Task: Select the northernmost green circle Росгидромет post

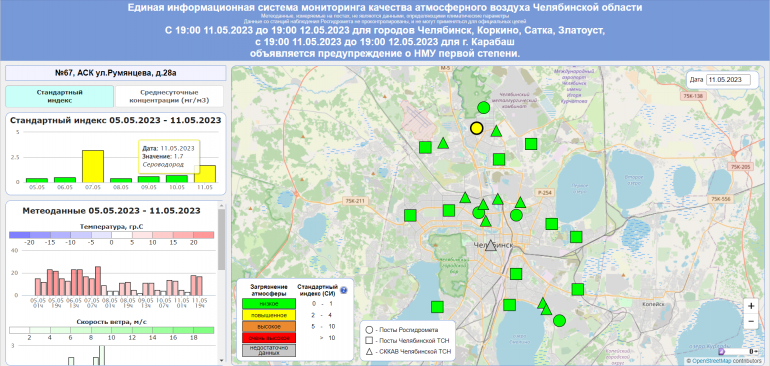Action: [483, 108]
